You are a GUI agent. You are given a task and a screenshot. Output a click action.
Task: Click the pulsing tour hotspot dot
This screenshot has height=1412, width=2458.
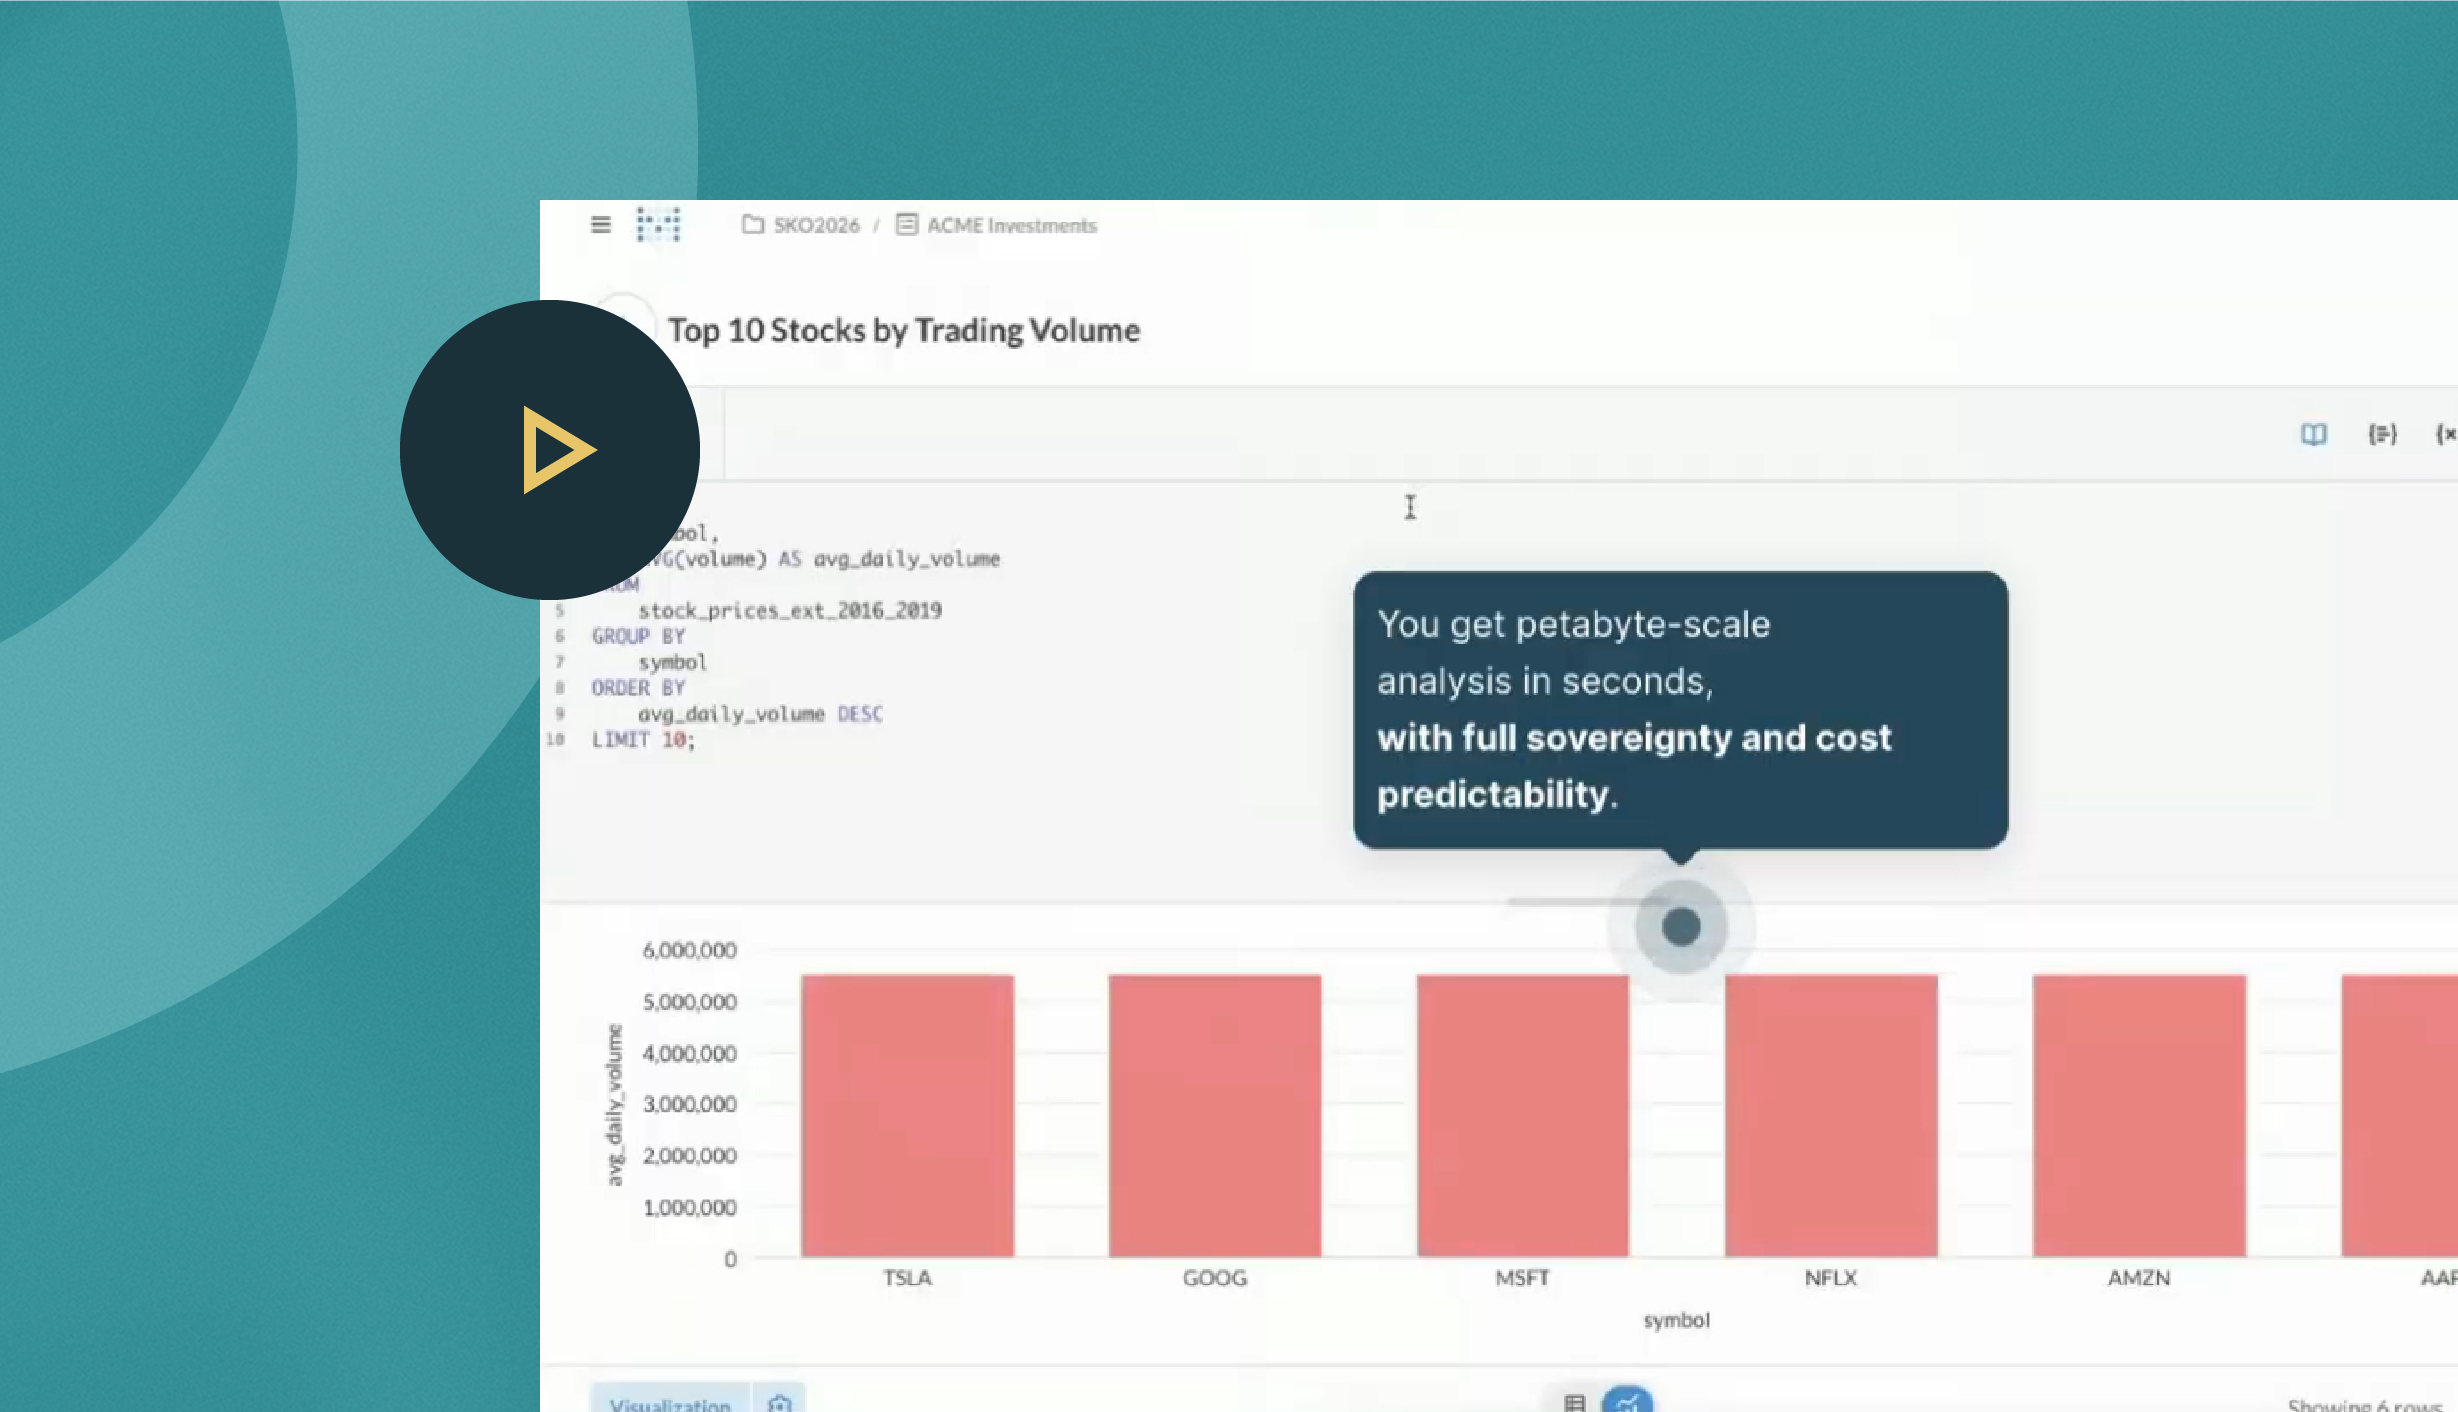pyautogui.click(x=1681, y=926)
